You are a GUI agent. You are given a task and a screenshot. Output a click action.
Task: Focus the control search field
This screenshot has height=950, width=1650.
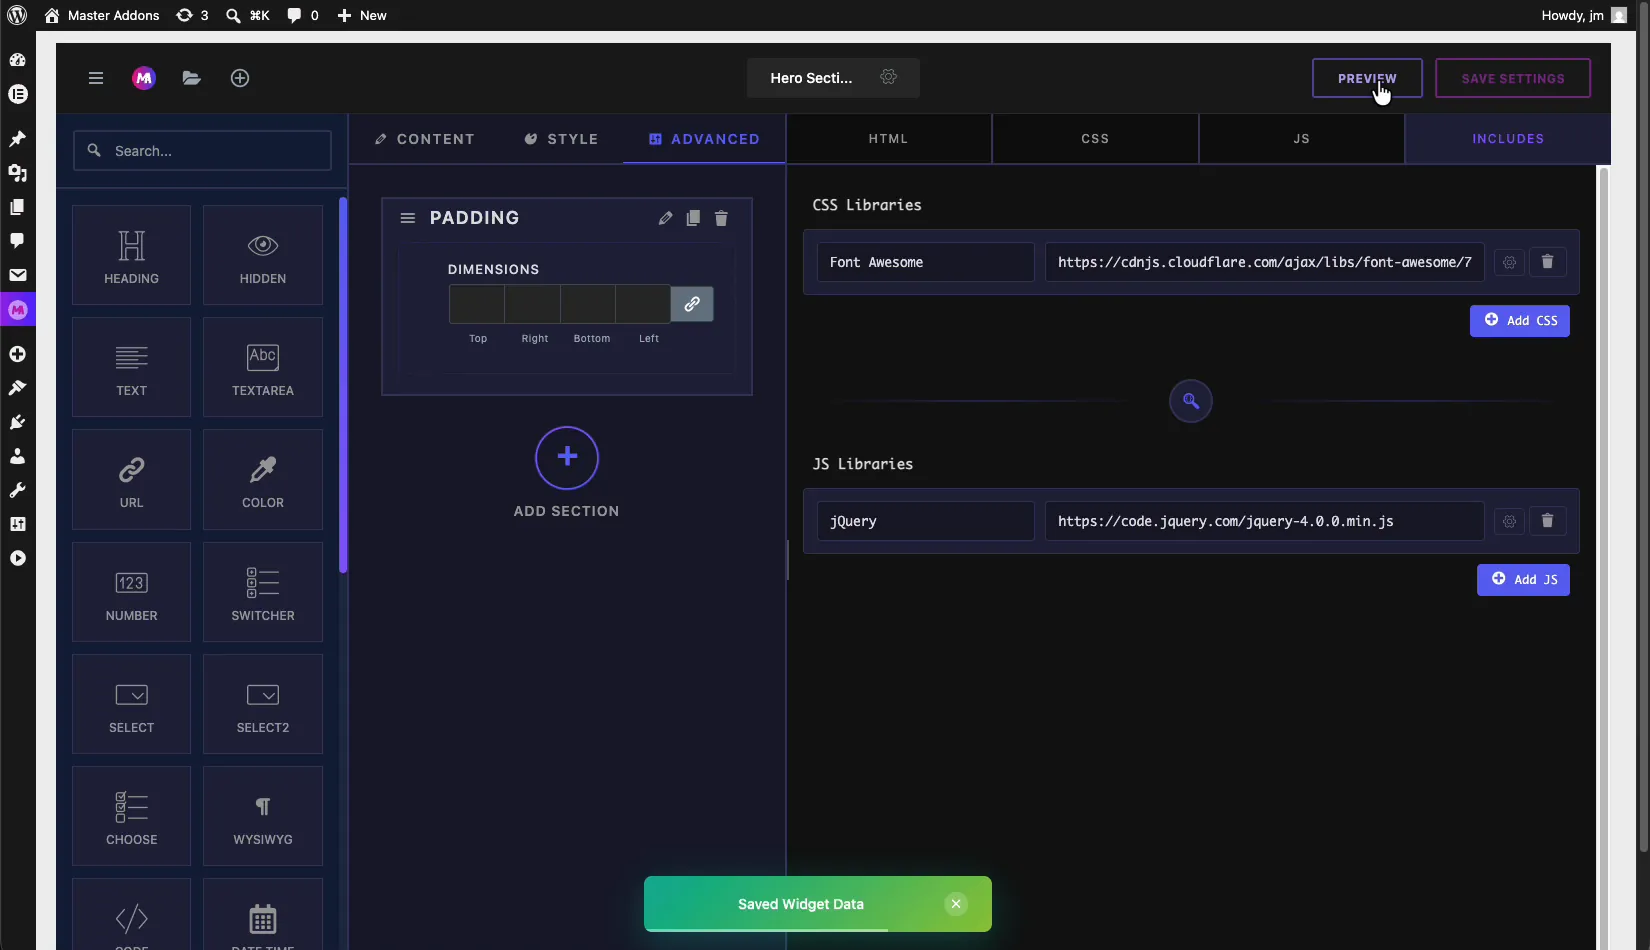coord(202,151)
